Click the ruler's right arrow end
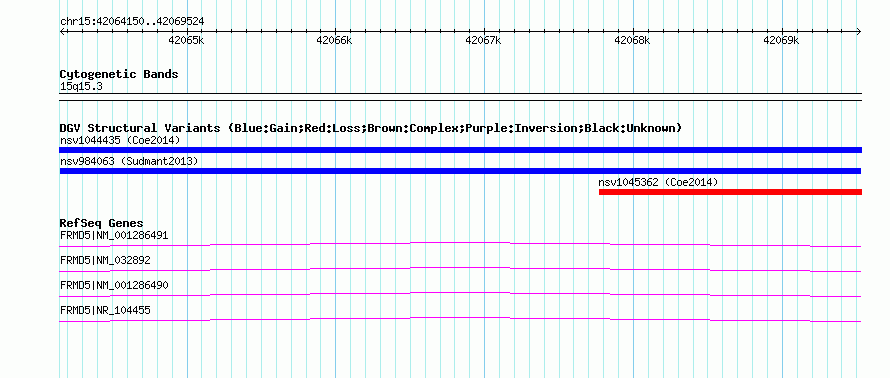Viewport: 890px width, 378px height. click(859, 31)
